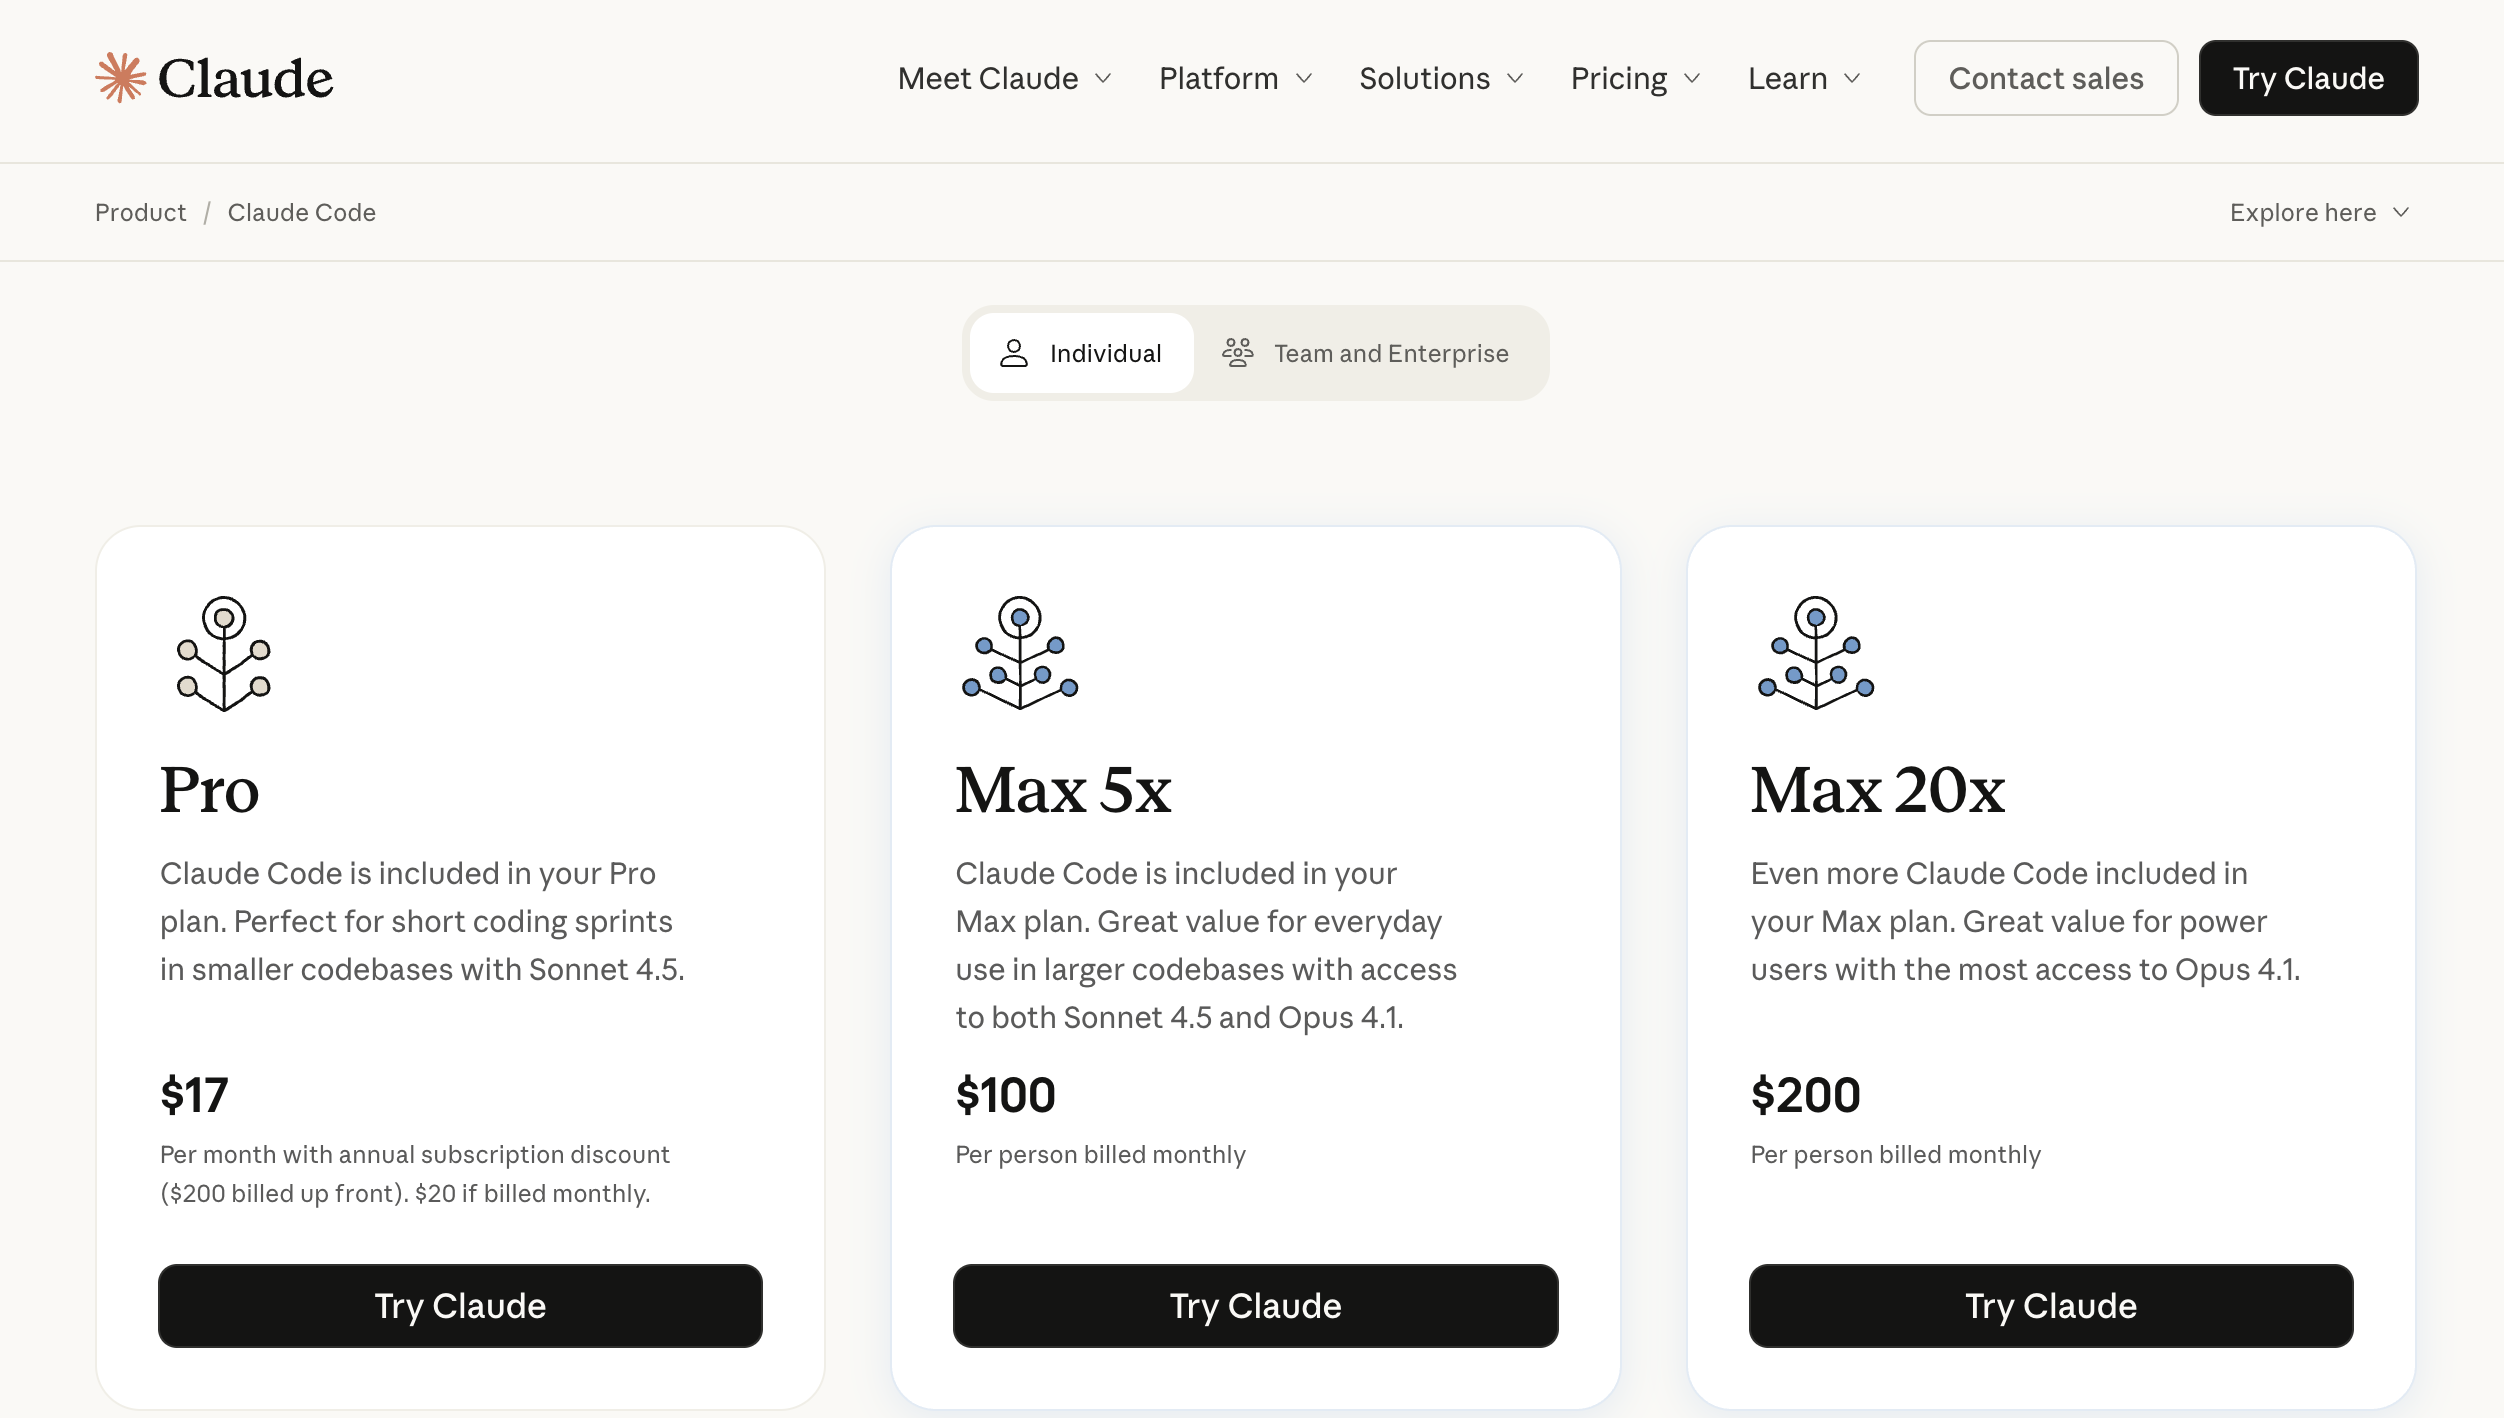Click the Claude Code breadcrumb link
The height and width of the screenshot is (1418, 2504).
(301, 213)
